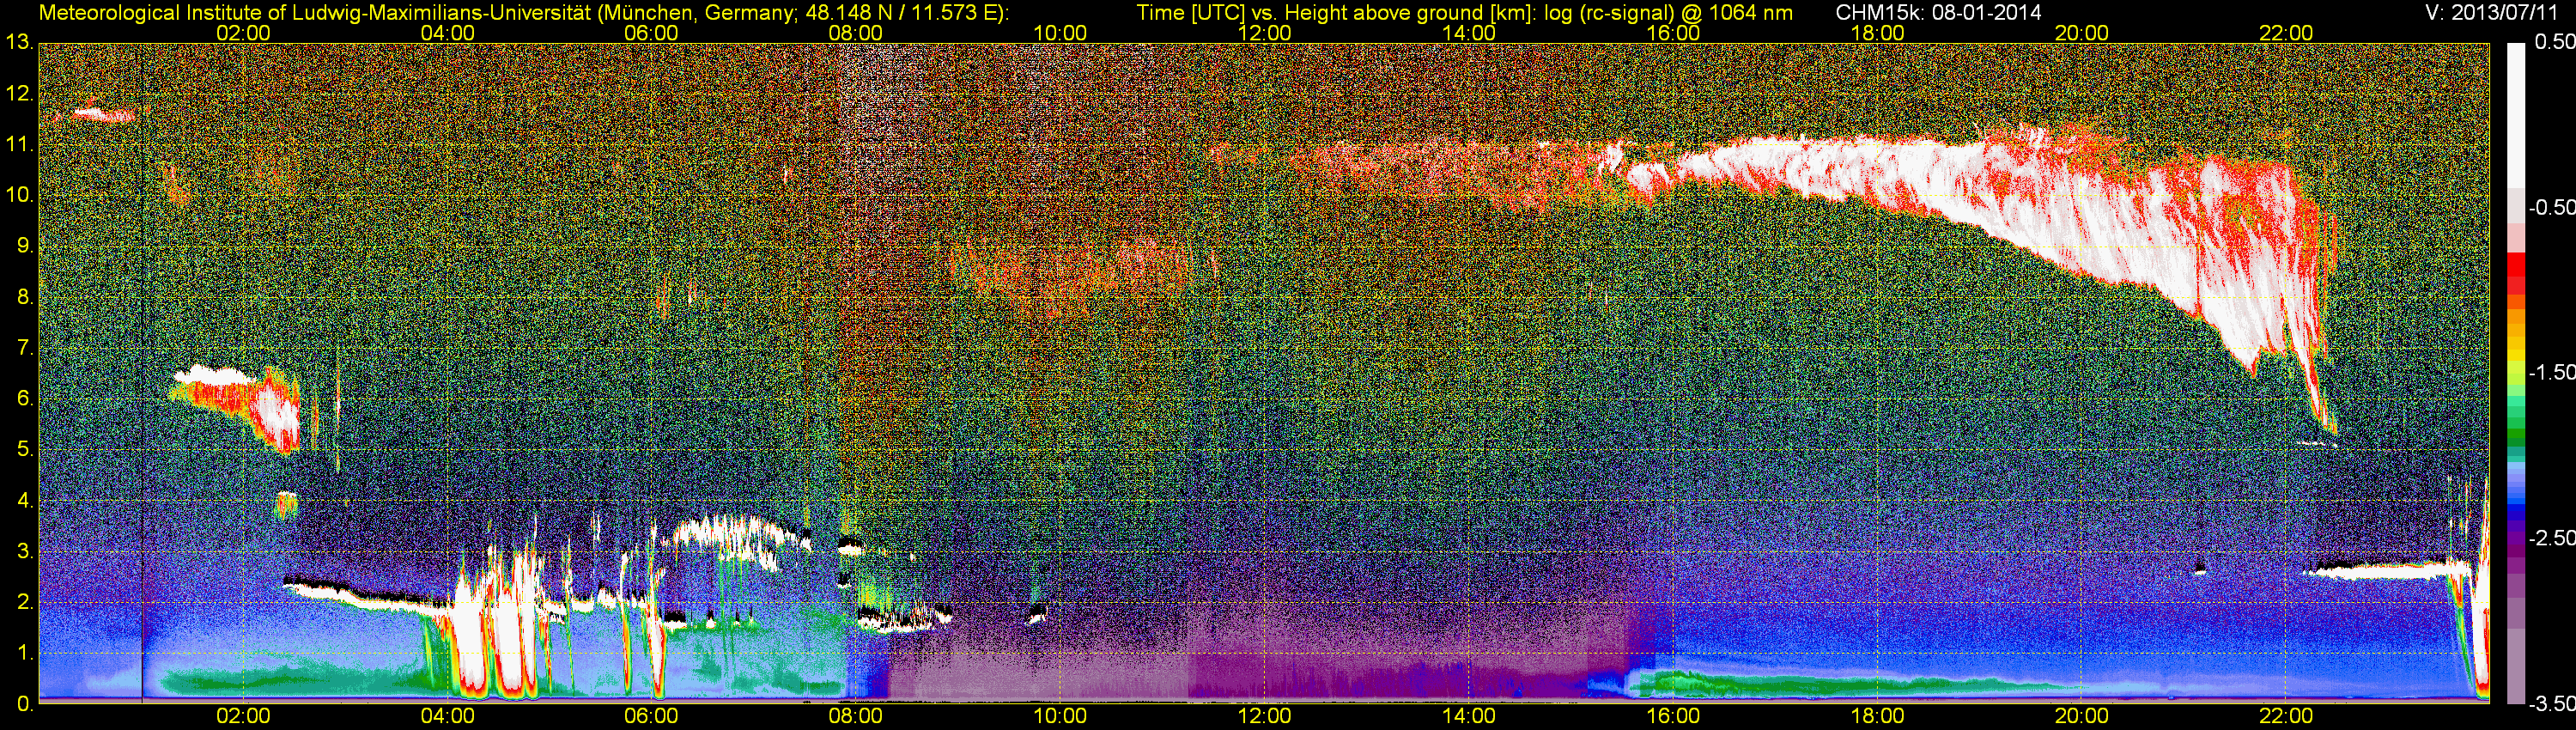Click the 16:00 label on the bottom time axis
2576x730 pixels.
[1673, 716]
